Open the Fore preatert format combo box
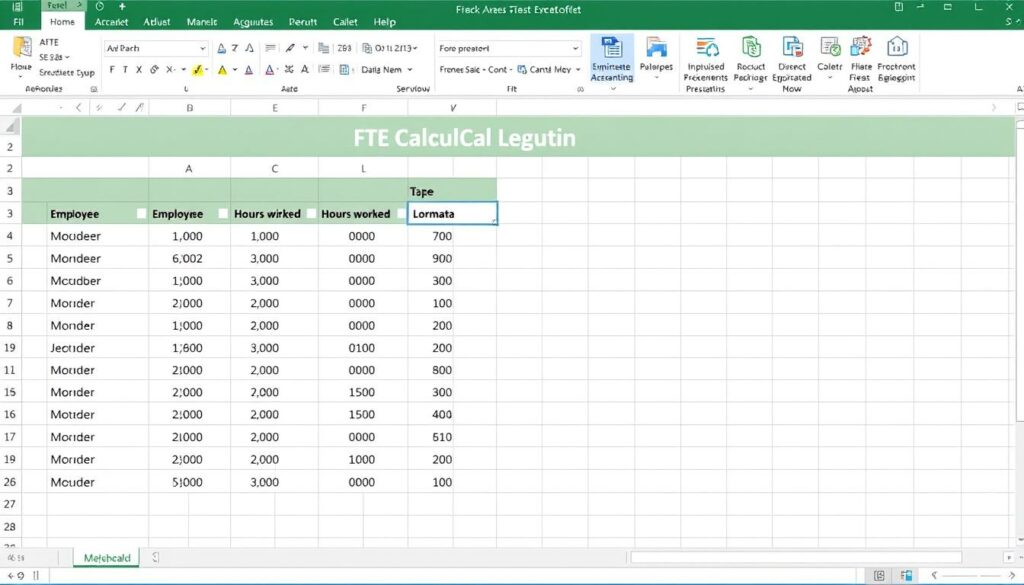This screenshot has height=585, width=1024. tap(509, 48)
